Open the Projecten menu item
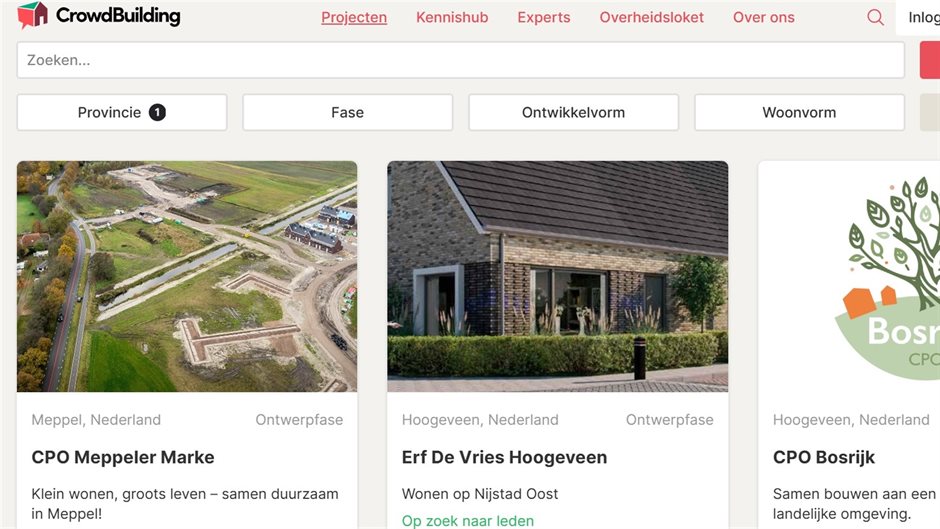940x529 pixels. (354, 17)
